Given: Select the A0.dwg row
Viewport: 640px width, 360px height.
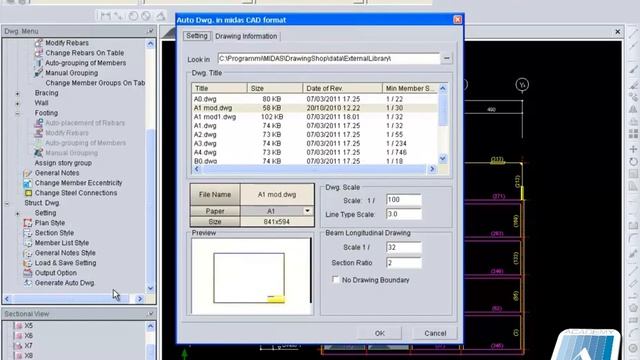Looking at the screenshot, I should point(314,99).
